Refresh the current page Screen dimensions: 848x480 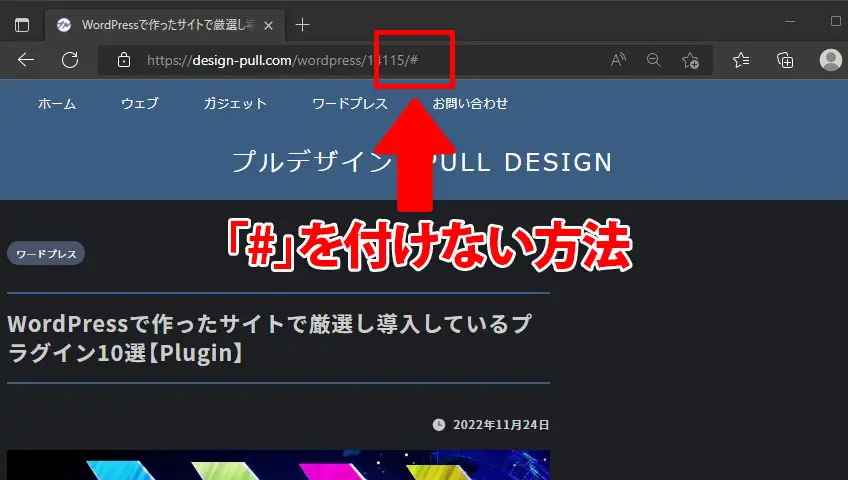[70, 59]
